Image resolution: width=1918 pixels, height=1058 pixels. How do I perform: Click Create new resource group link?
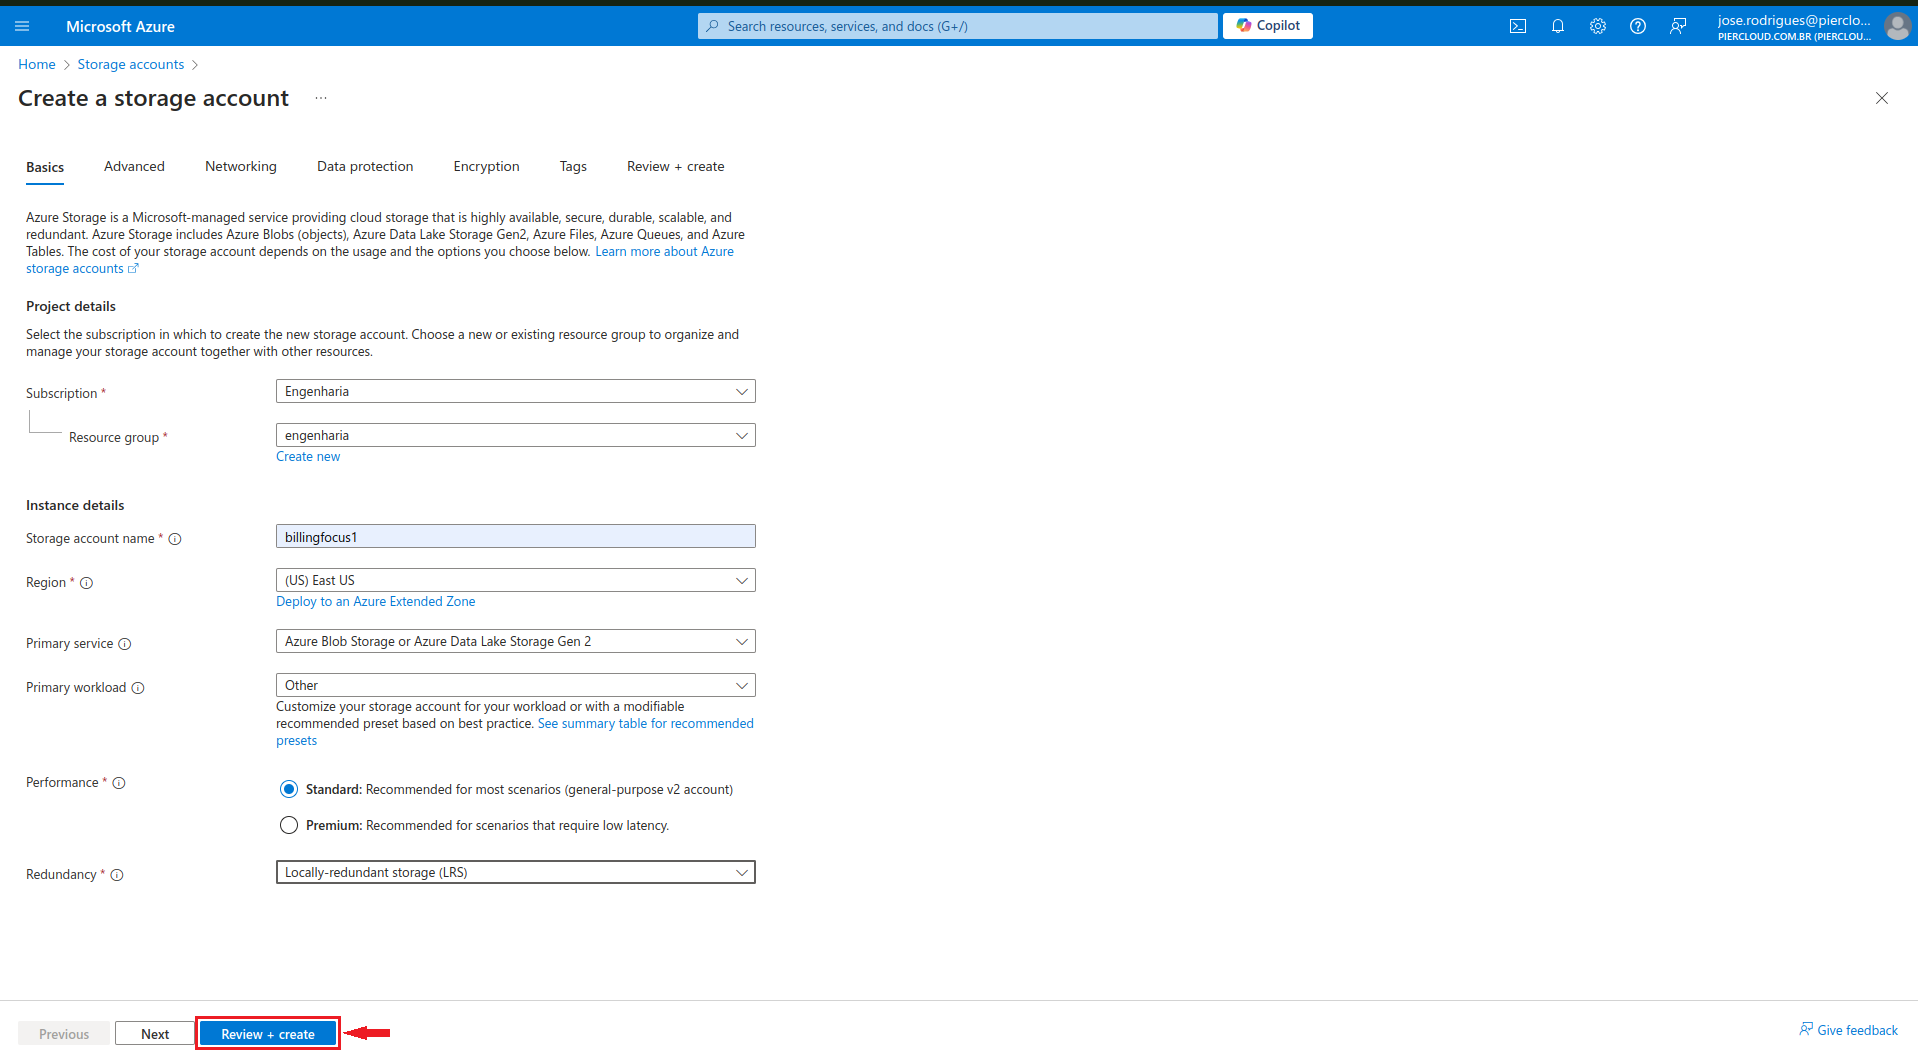[x=308, y=457]
